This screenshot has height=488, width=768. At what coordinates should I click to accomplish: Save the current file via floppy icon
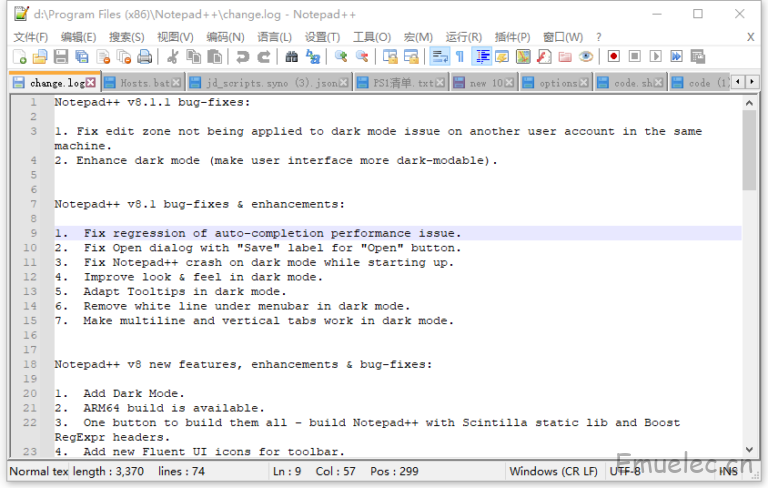tap(61, 57)
